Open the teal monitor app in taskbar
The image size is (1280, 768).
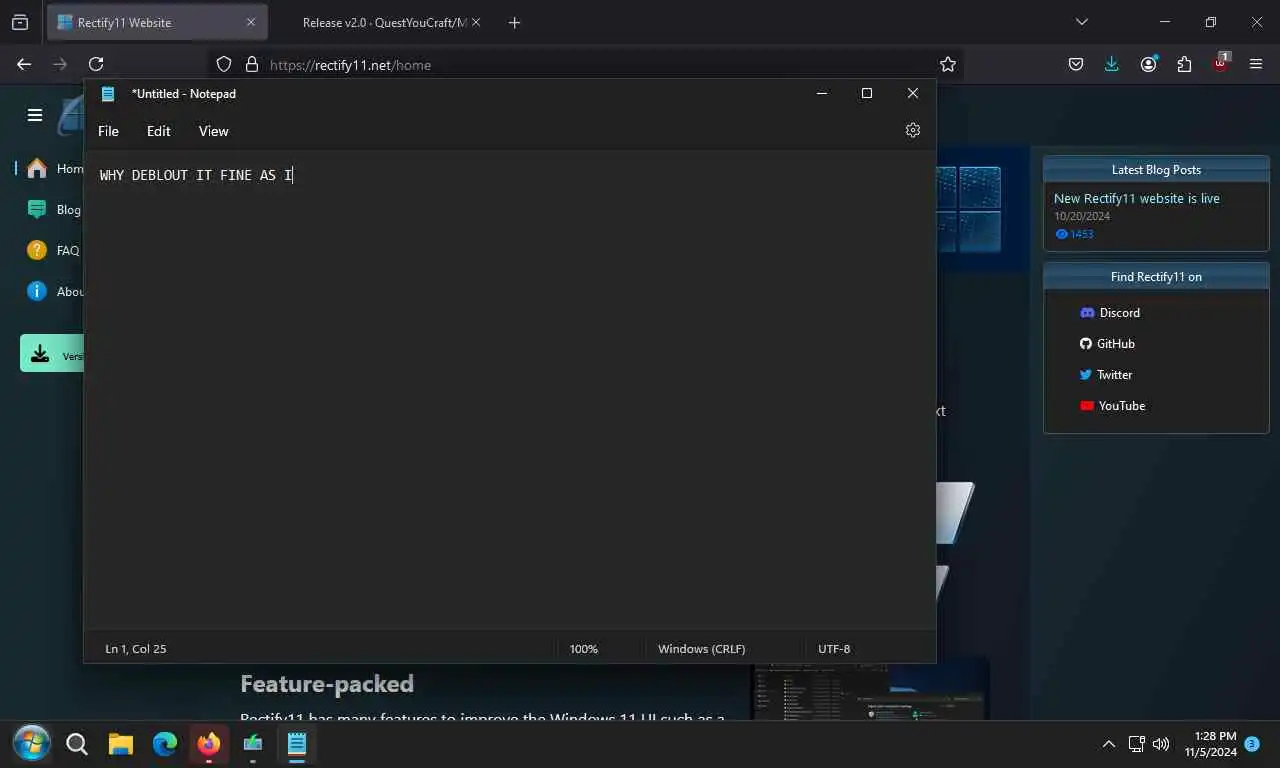pos(253,743)
